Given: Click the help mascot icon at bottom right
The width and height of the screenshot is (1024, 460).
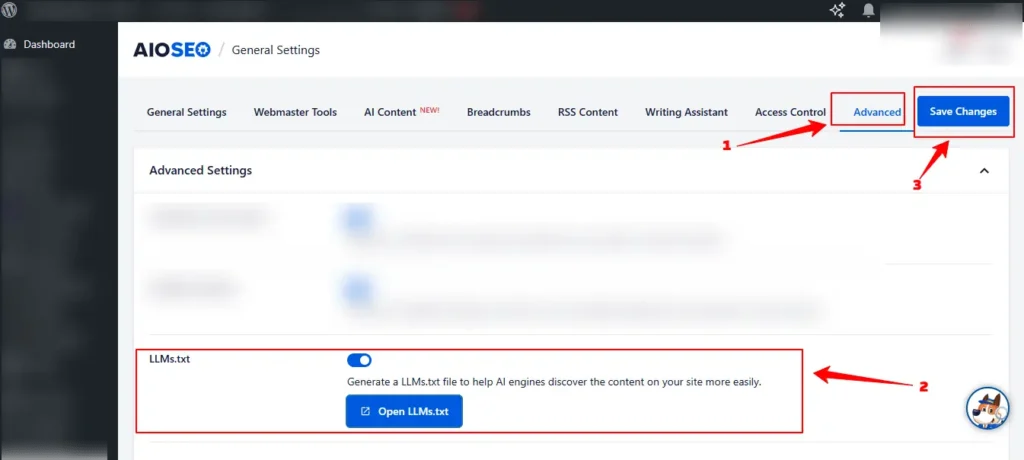Looking at the screenshot, I should [987, 407].
